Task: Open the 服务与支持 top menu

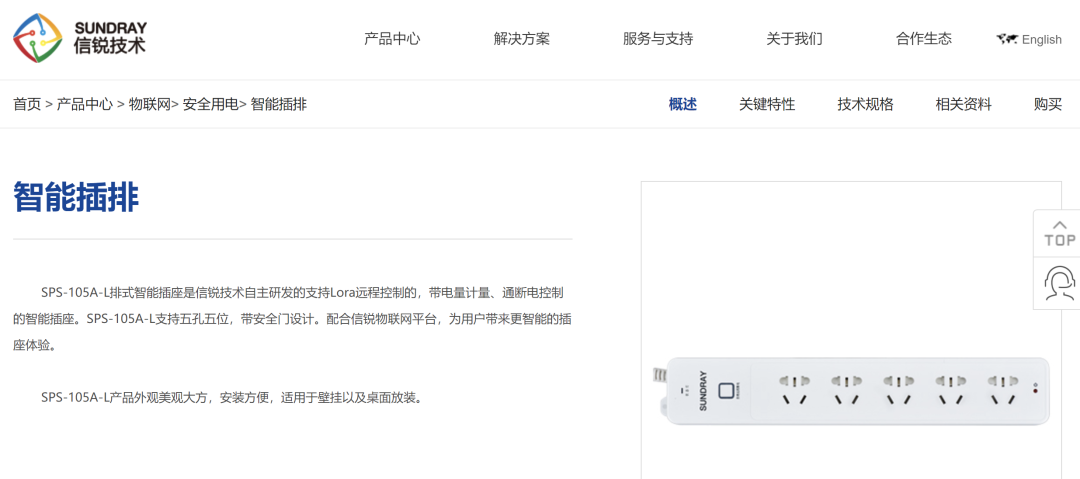Action: click(658, 39)
